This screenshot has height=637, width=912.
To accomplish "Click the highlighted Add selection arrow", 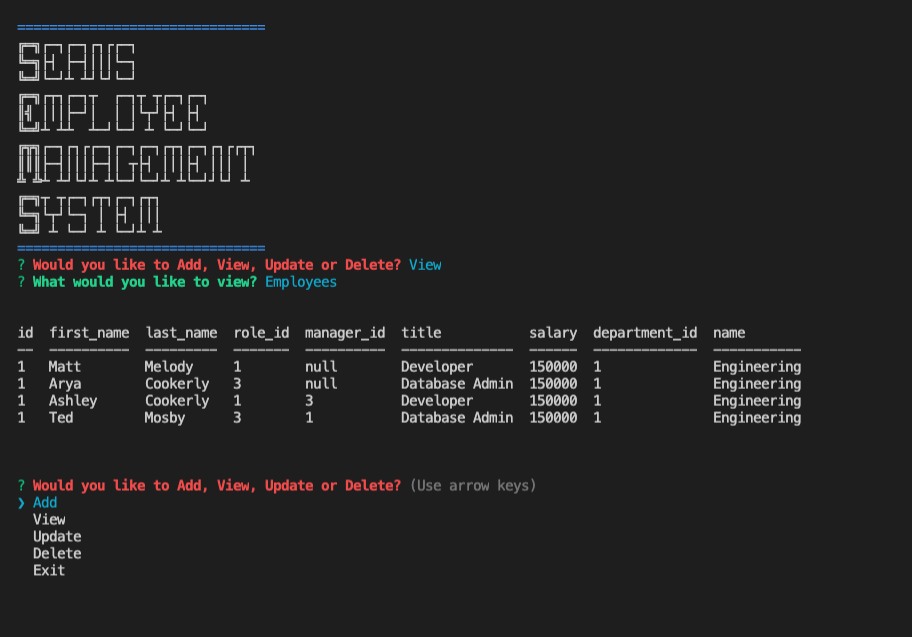I will click(x=22, y=502).
